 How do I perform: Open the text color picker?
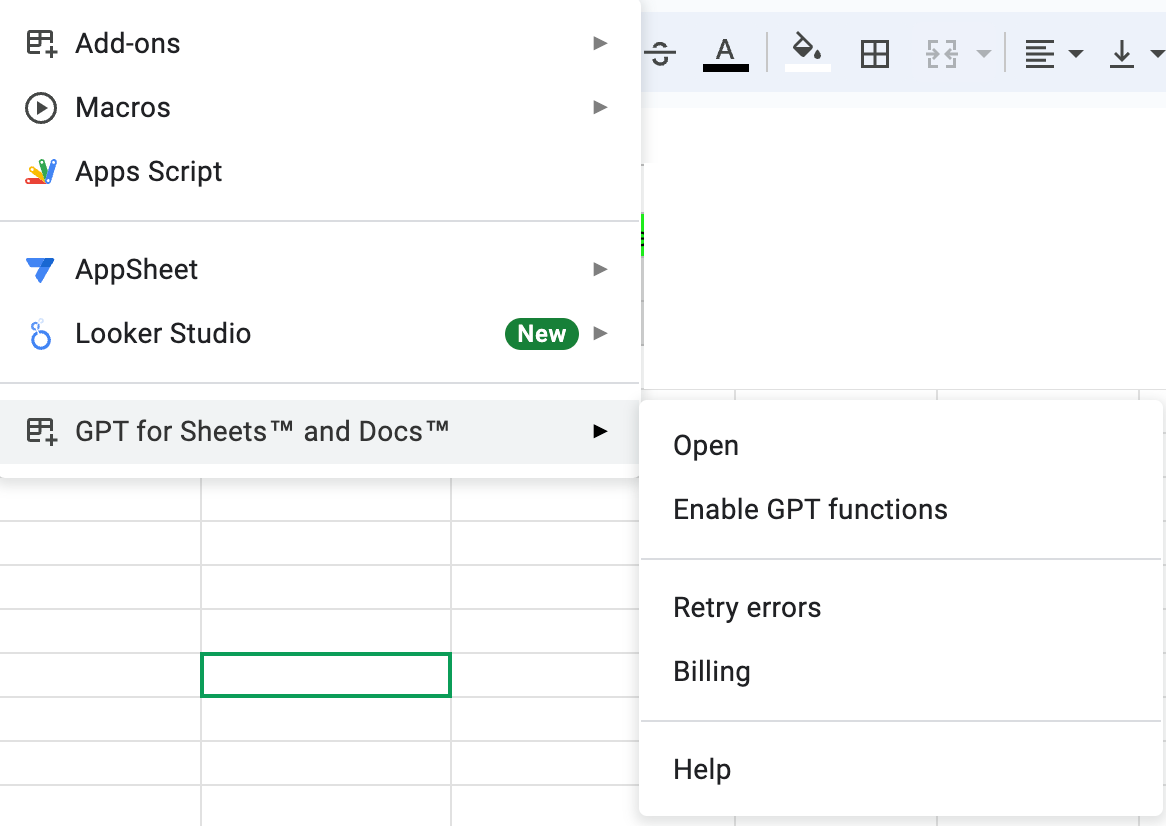(725, 54)
